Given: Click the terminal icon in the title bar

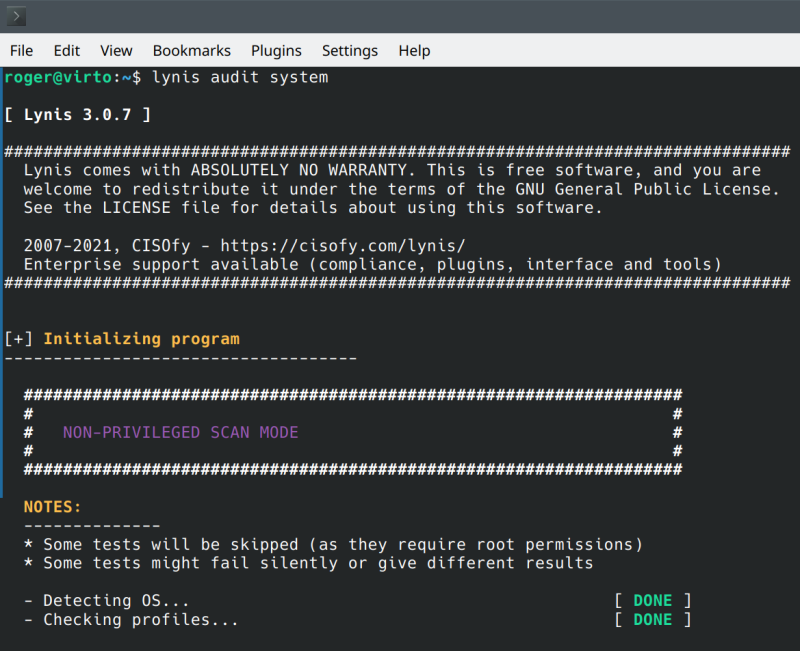Looking at the screenshot, I should coord(16,17).
